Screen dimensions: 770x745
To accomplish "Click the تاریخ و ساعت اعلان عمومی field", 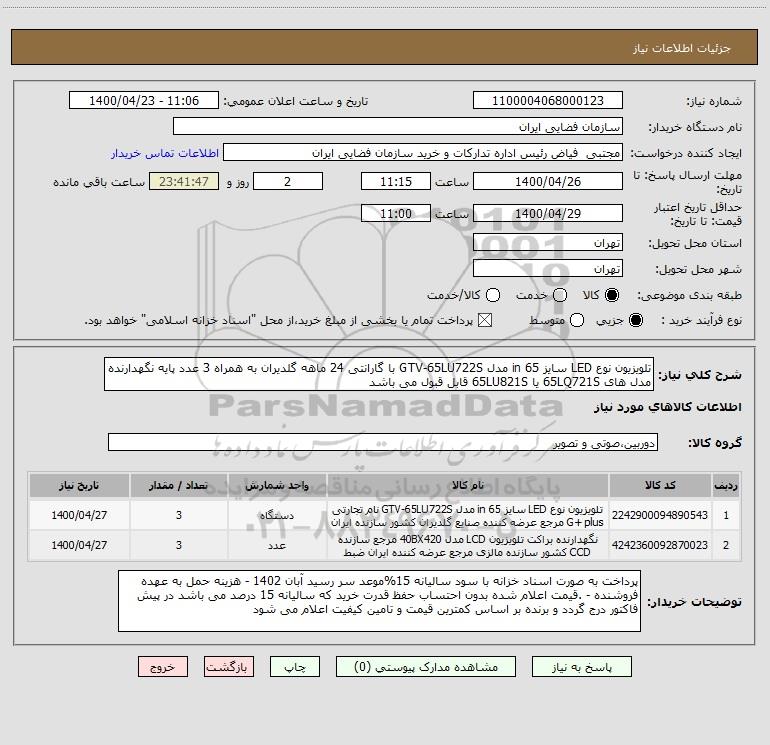I will pyautogui.click(x=144, y=101).
